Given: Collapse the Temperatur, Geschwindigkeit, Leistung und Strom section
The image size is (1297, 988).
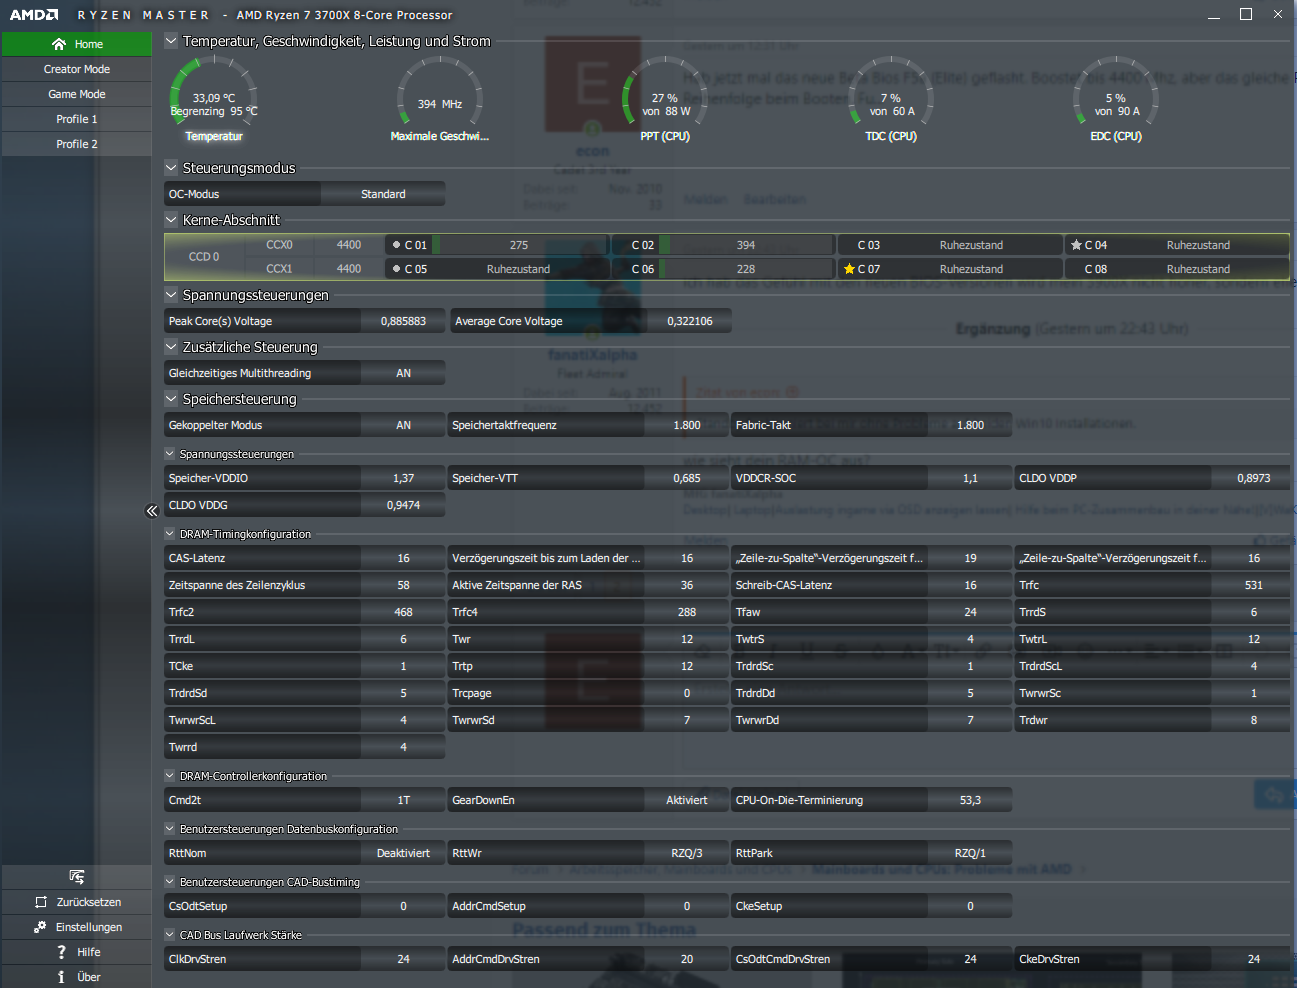Looking at the screenshot, I should coord(171,41).
